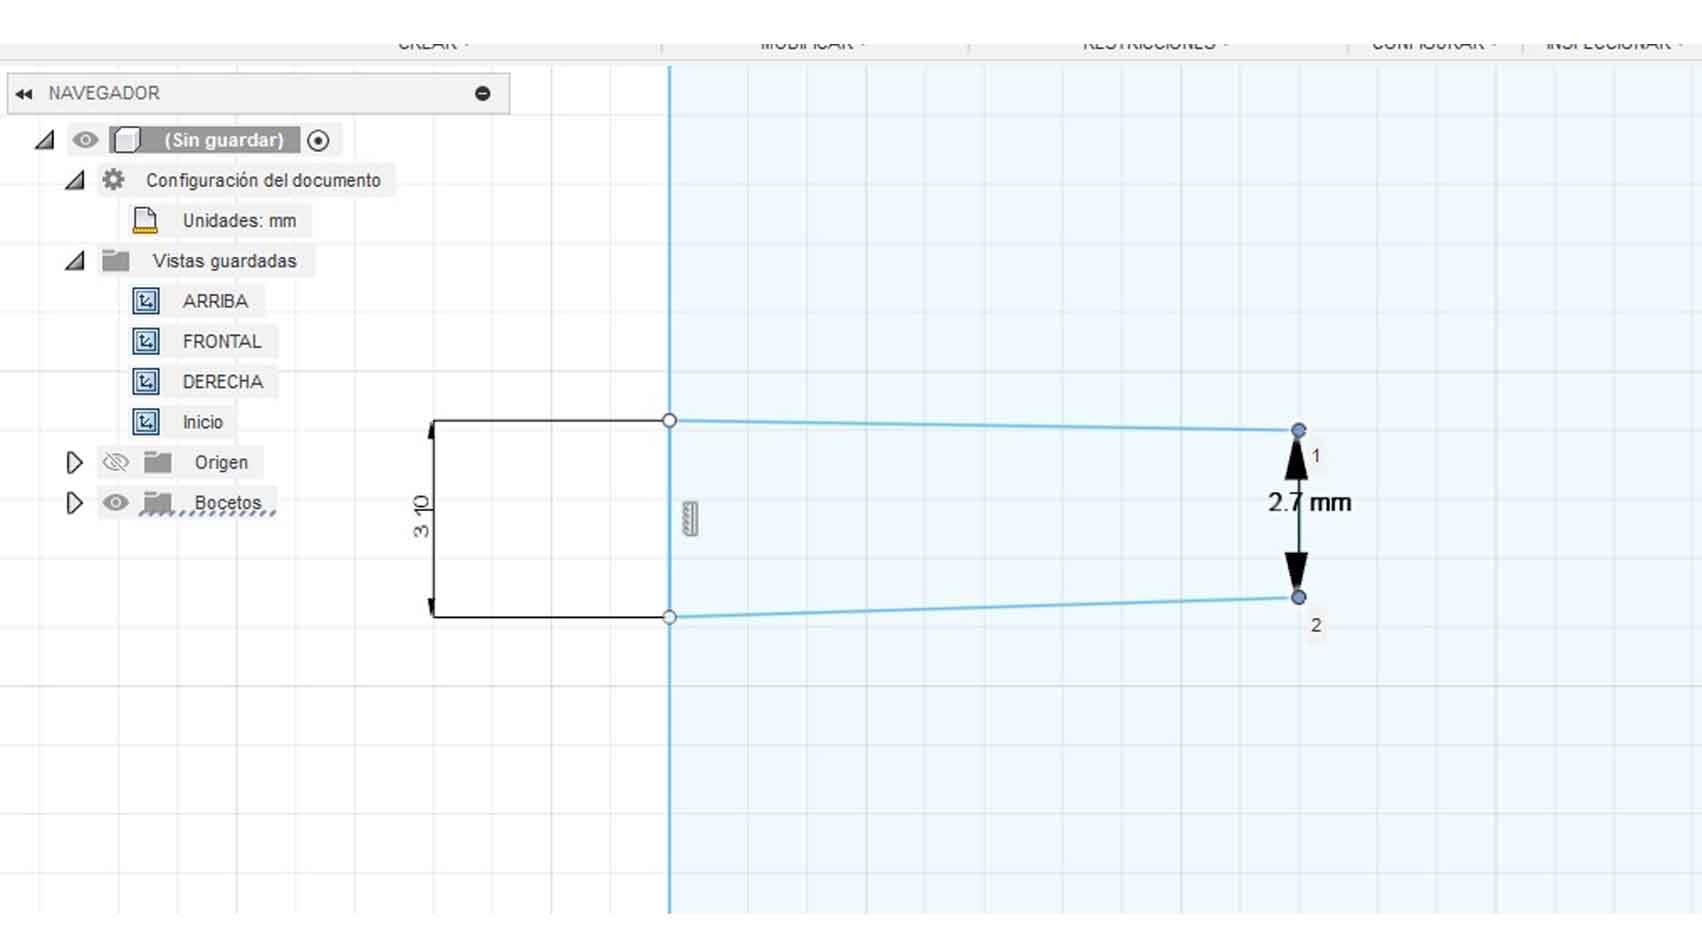Expand the Bocetos folder
The image size is (1702, 938).
point(74,502)
